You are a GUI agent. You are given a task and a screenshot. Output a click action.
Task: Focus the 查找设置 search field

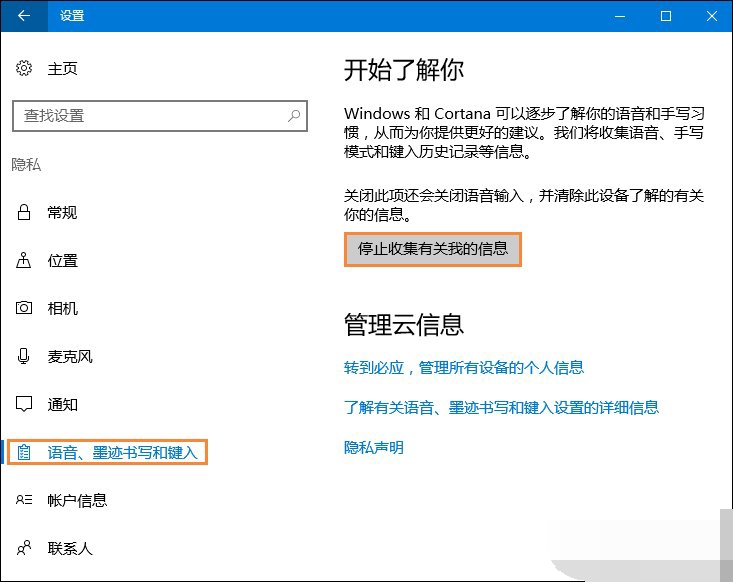point(150,116)
